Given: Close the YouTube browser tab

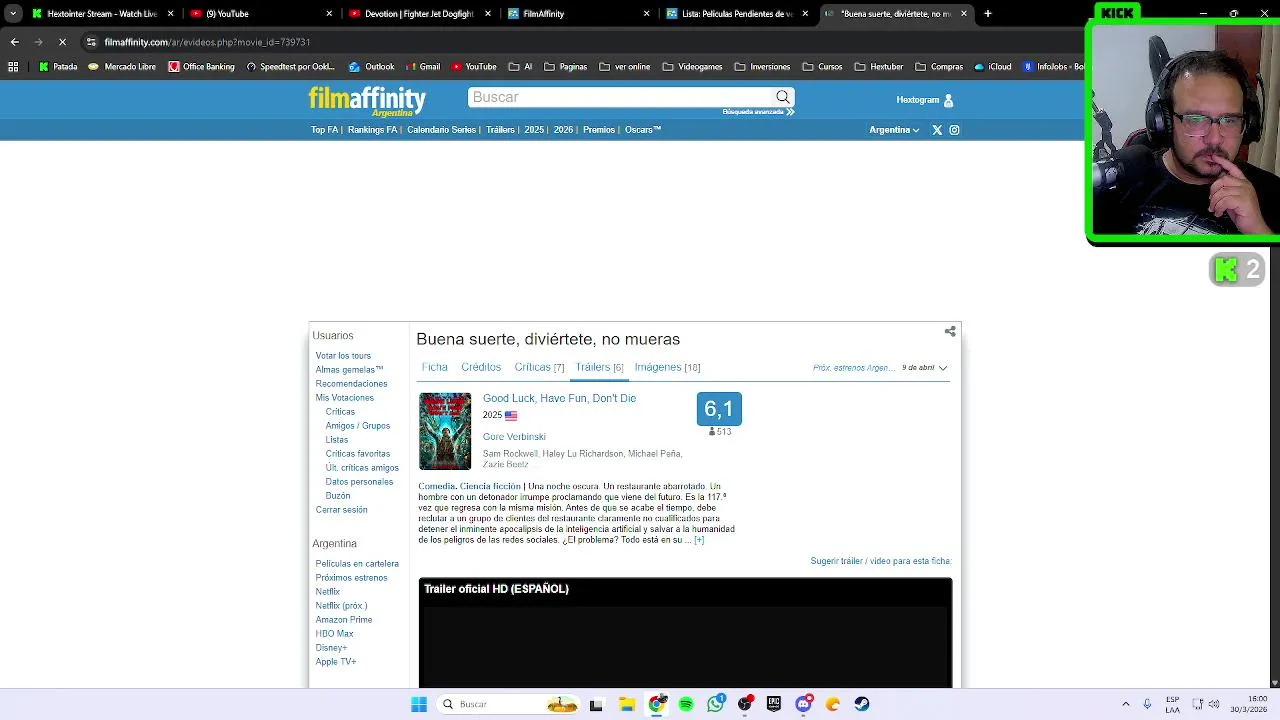Looking at the screenshot, I should point(329,14).
